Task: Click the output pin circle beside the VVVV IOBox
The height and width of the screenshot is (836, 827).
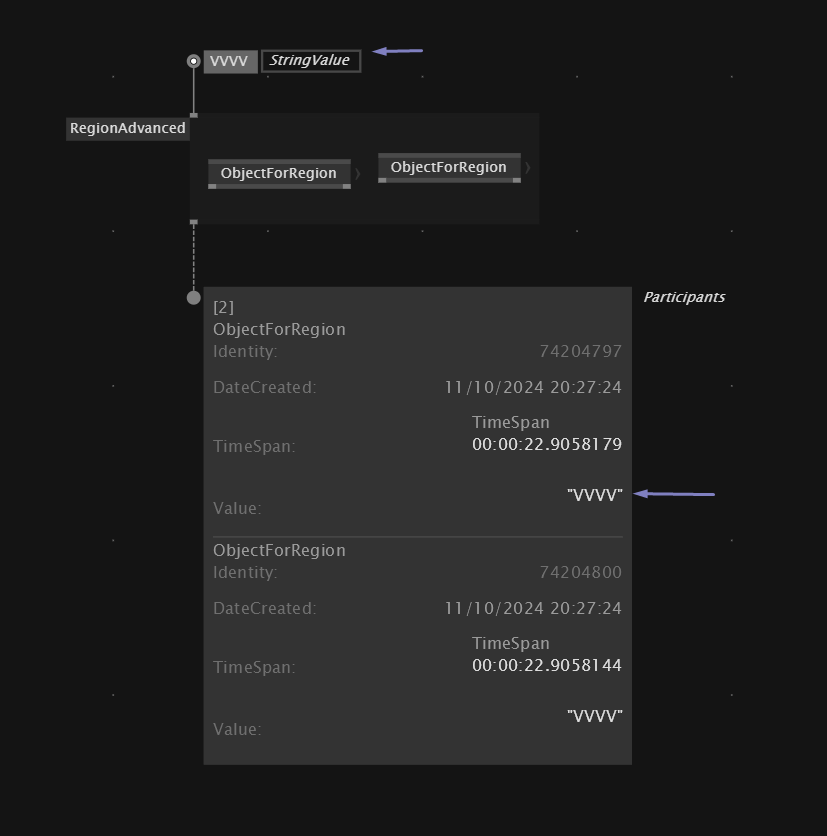Action: [x=194, y=61]
